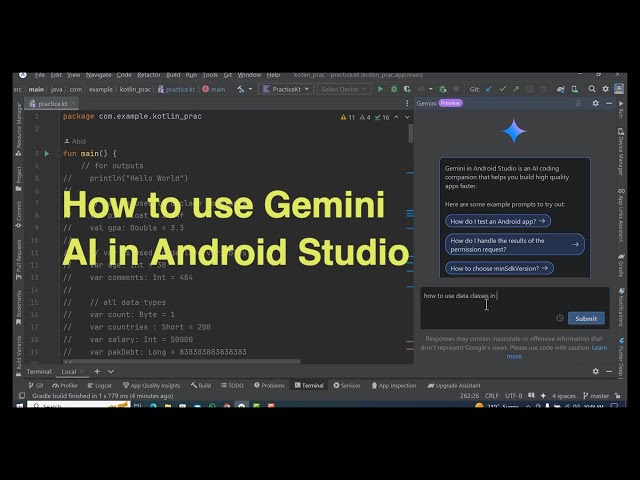This screenshot has height=480, width=640.
Task: Click the user account avatar icon
Action: pyautogui.click(x=619, y=89)
